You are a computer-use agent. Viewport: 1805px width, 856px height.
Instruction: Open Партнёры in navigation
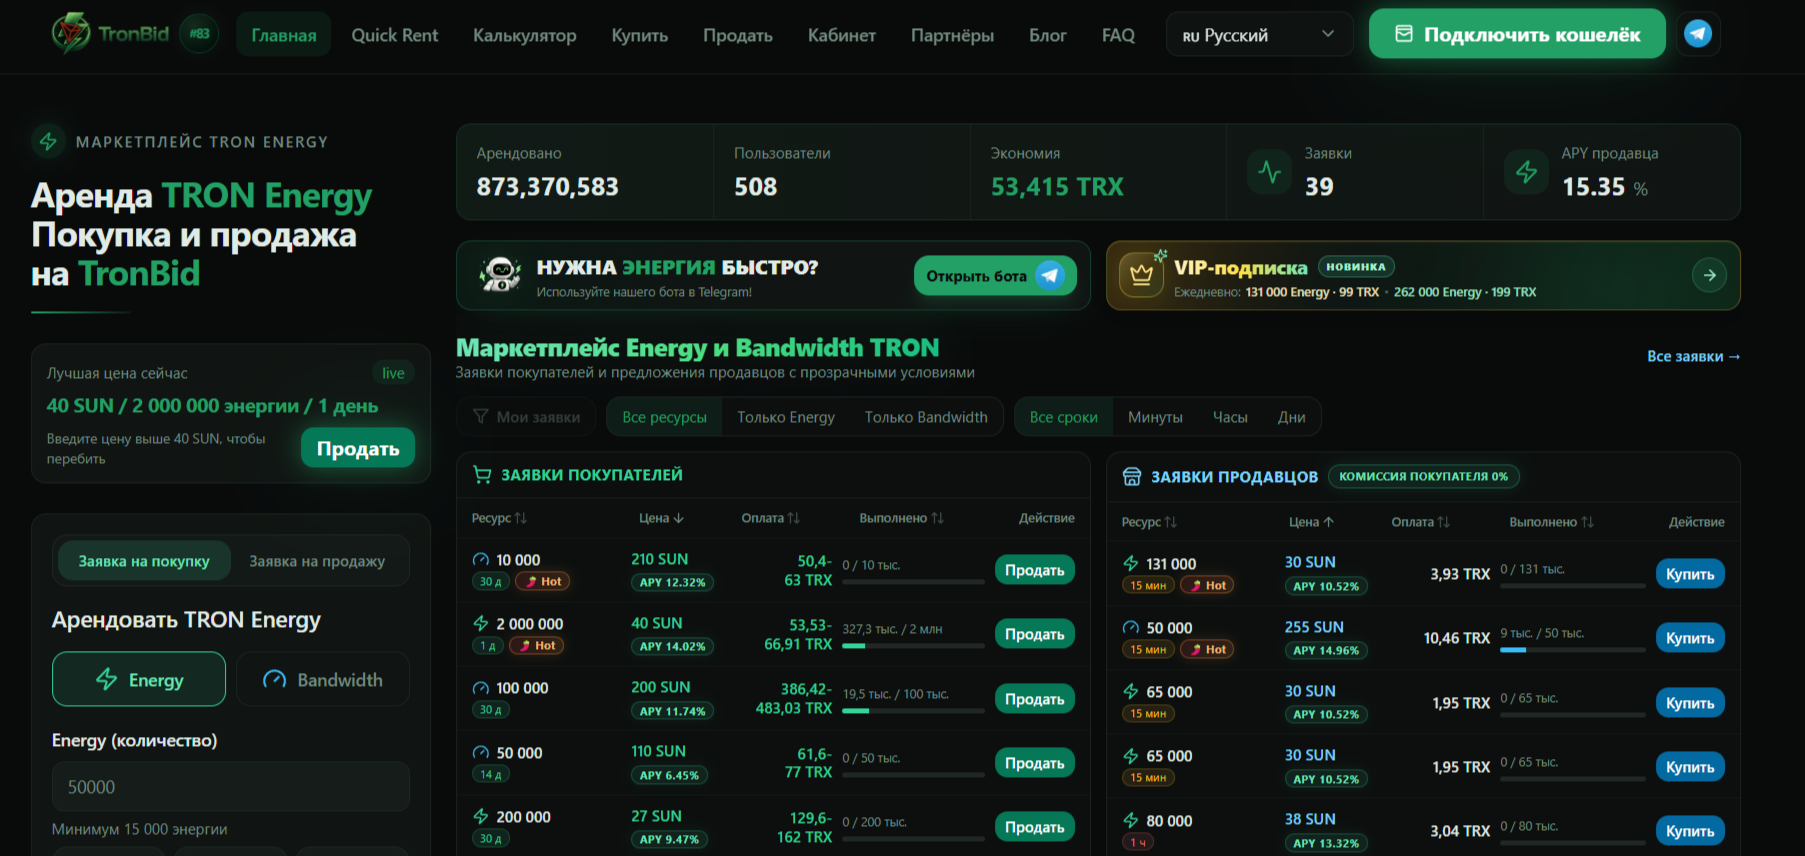(952, 35)
